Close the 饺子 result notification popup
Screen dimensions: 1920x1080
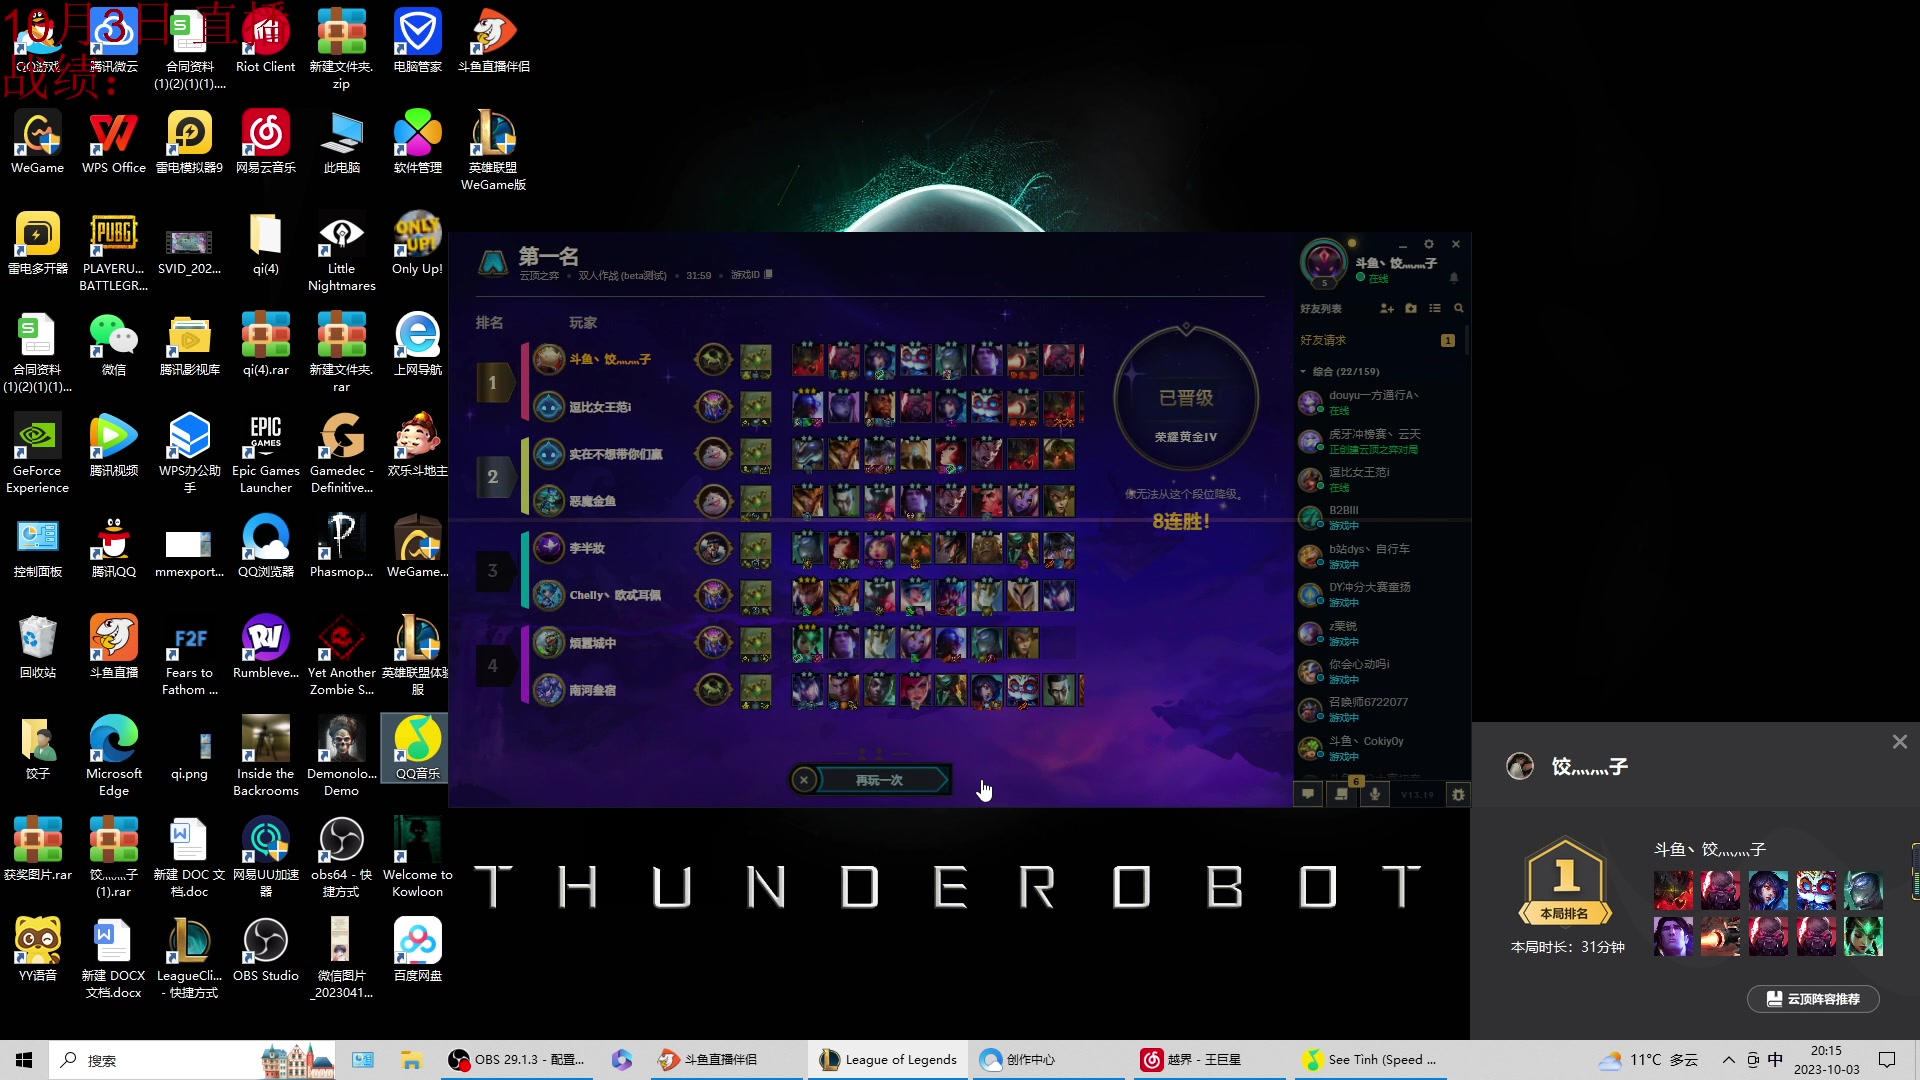[1899, 742]
